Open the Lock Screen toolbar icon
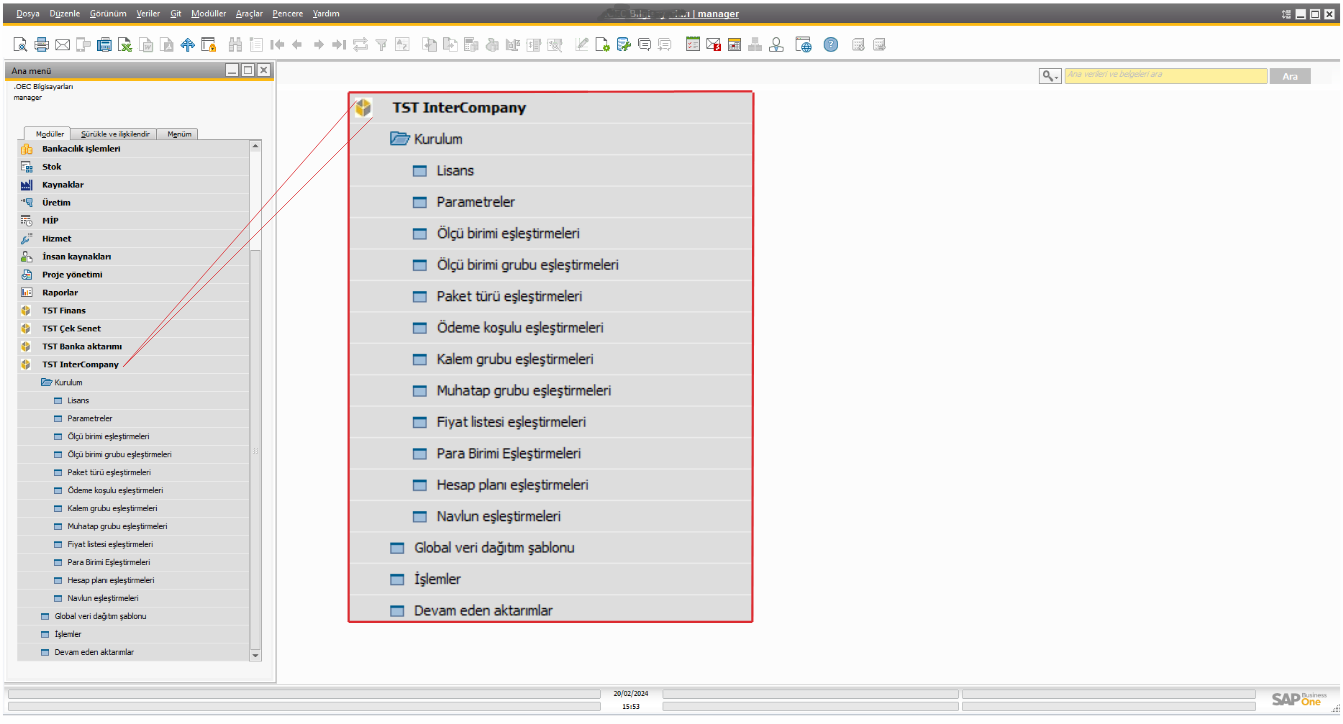The width and height of the screenshot is (1343, 724). tap(208, 45)
